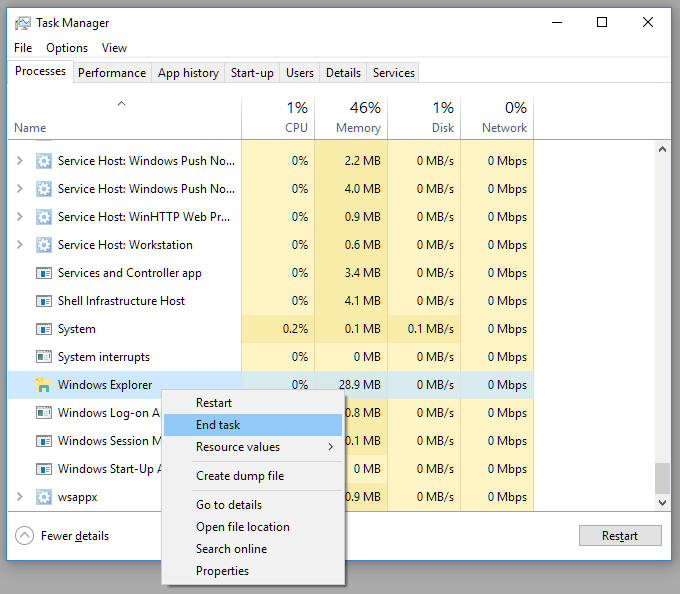The height and width of the screenshot is (594, 680).
Task: Choose End task from the context menu
Action: 253,425
